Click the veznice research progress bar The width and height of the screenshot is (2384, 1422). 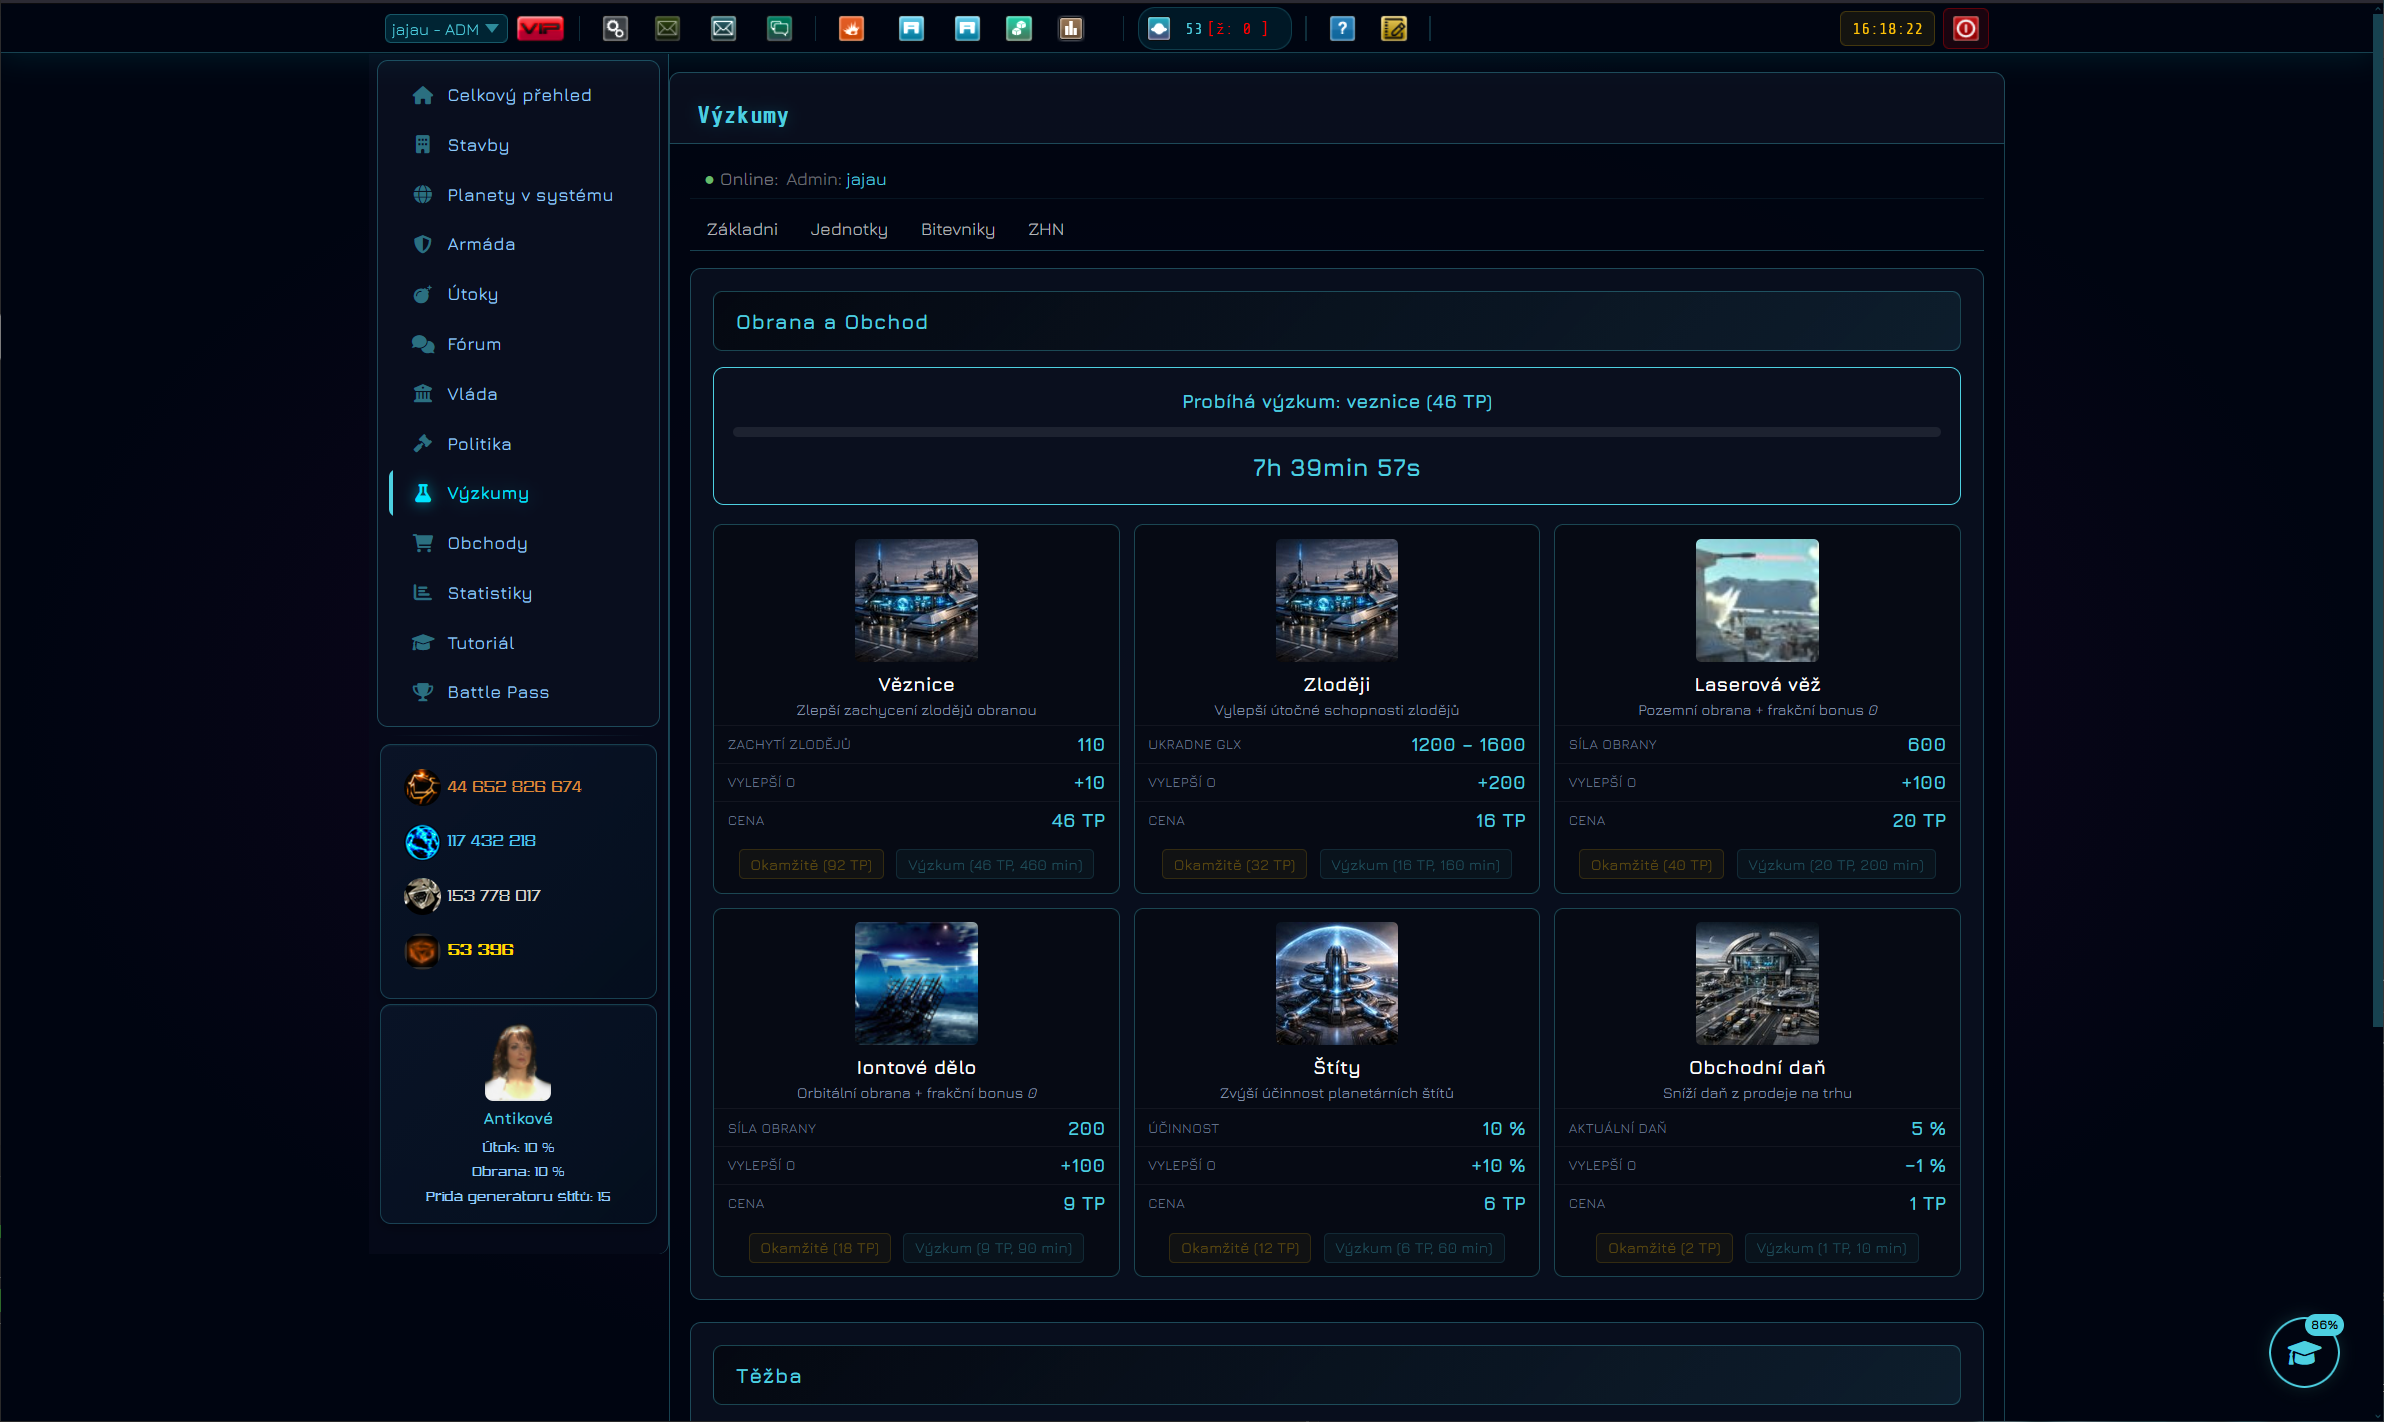[1336, 432]
